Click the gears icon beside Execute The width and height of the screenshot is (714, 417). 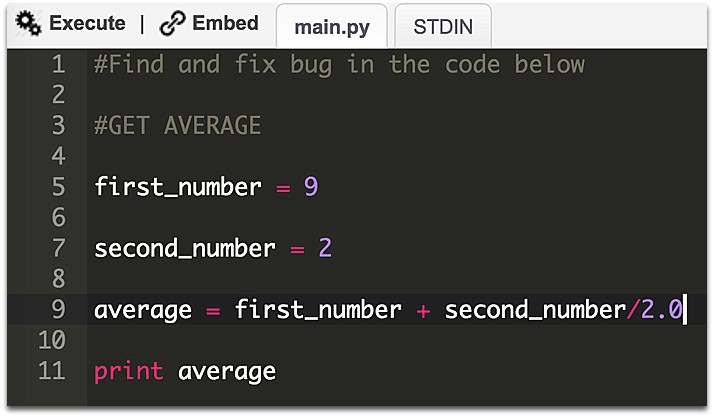click(28, 24)
